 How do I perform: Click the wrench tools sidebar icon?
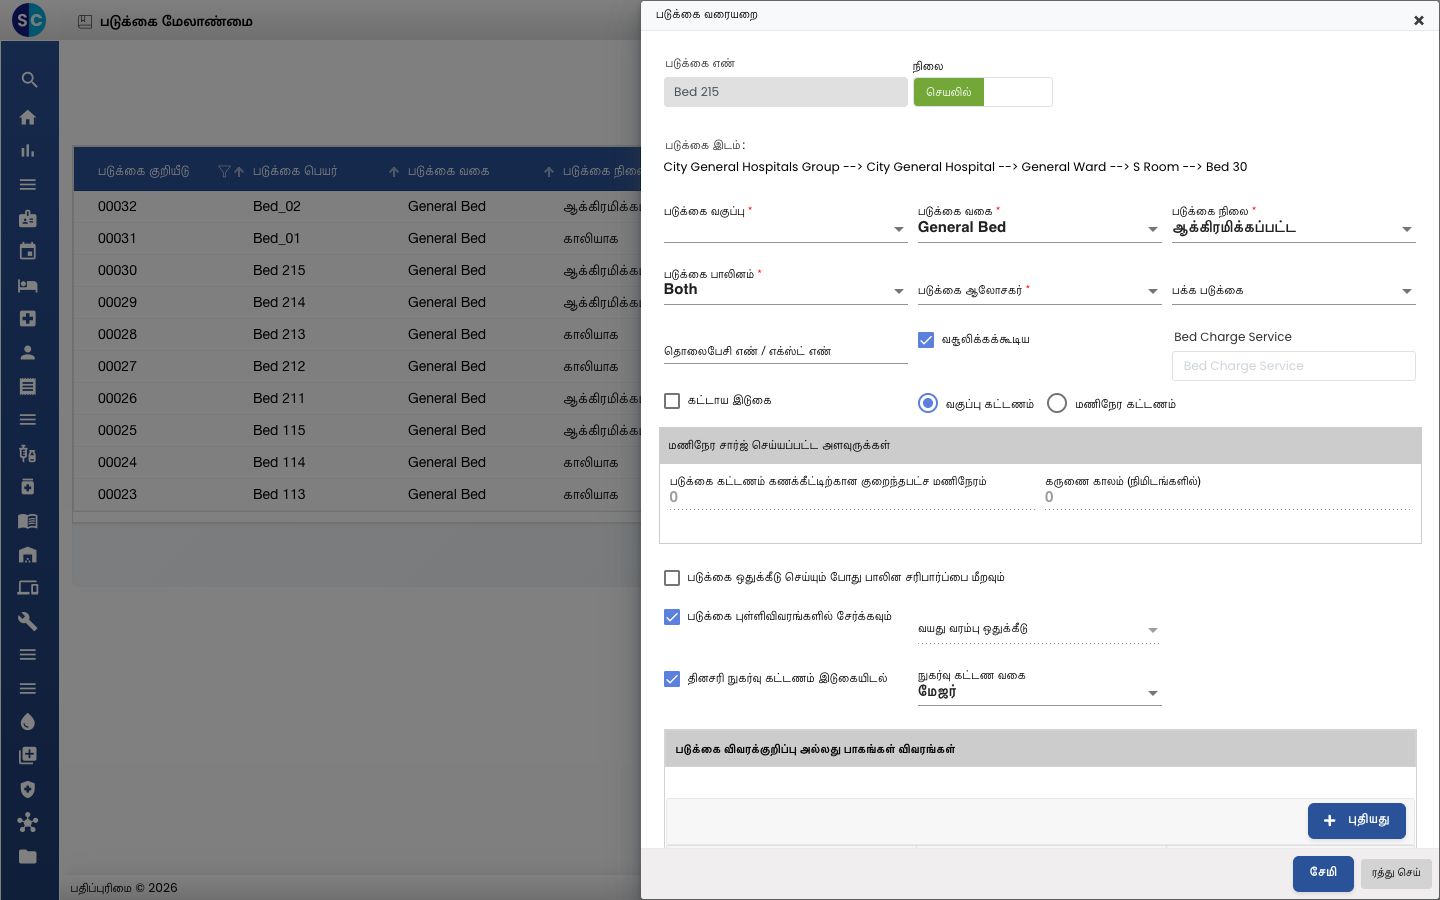(x=28, y=621)
